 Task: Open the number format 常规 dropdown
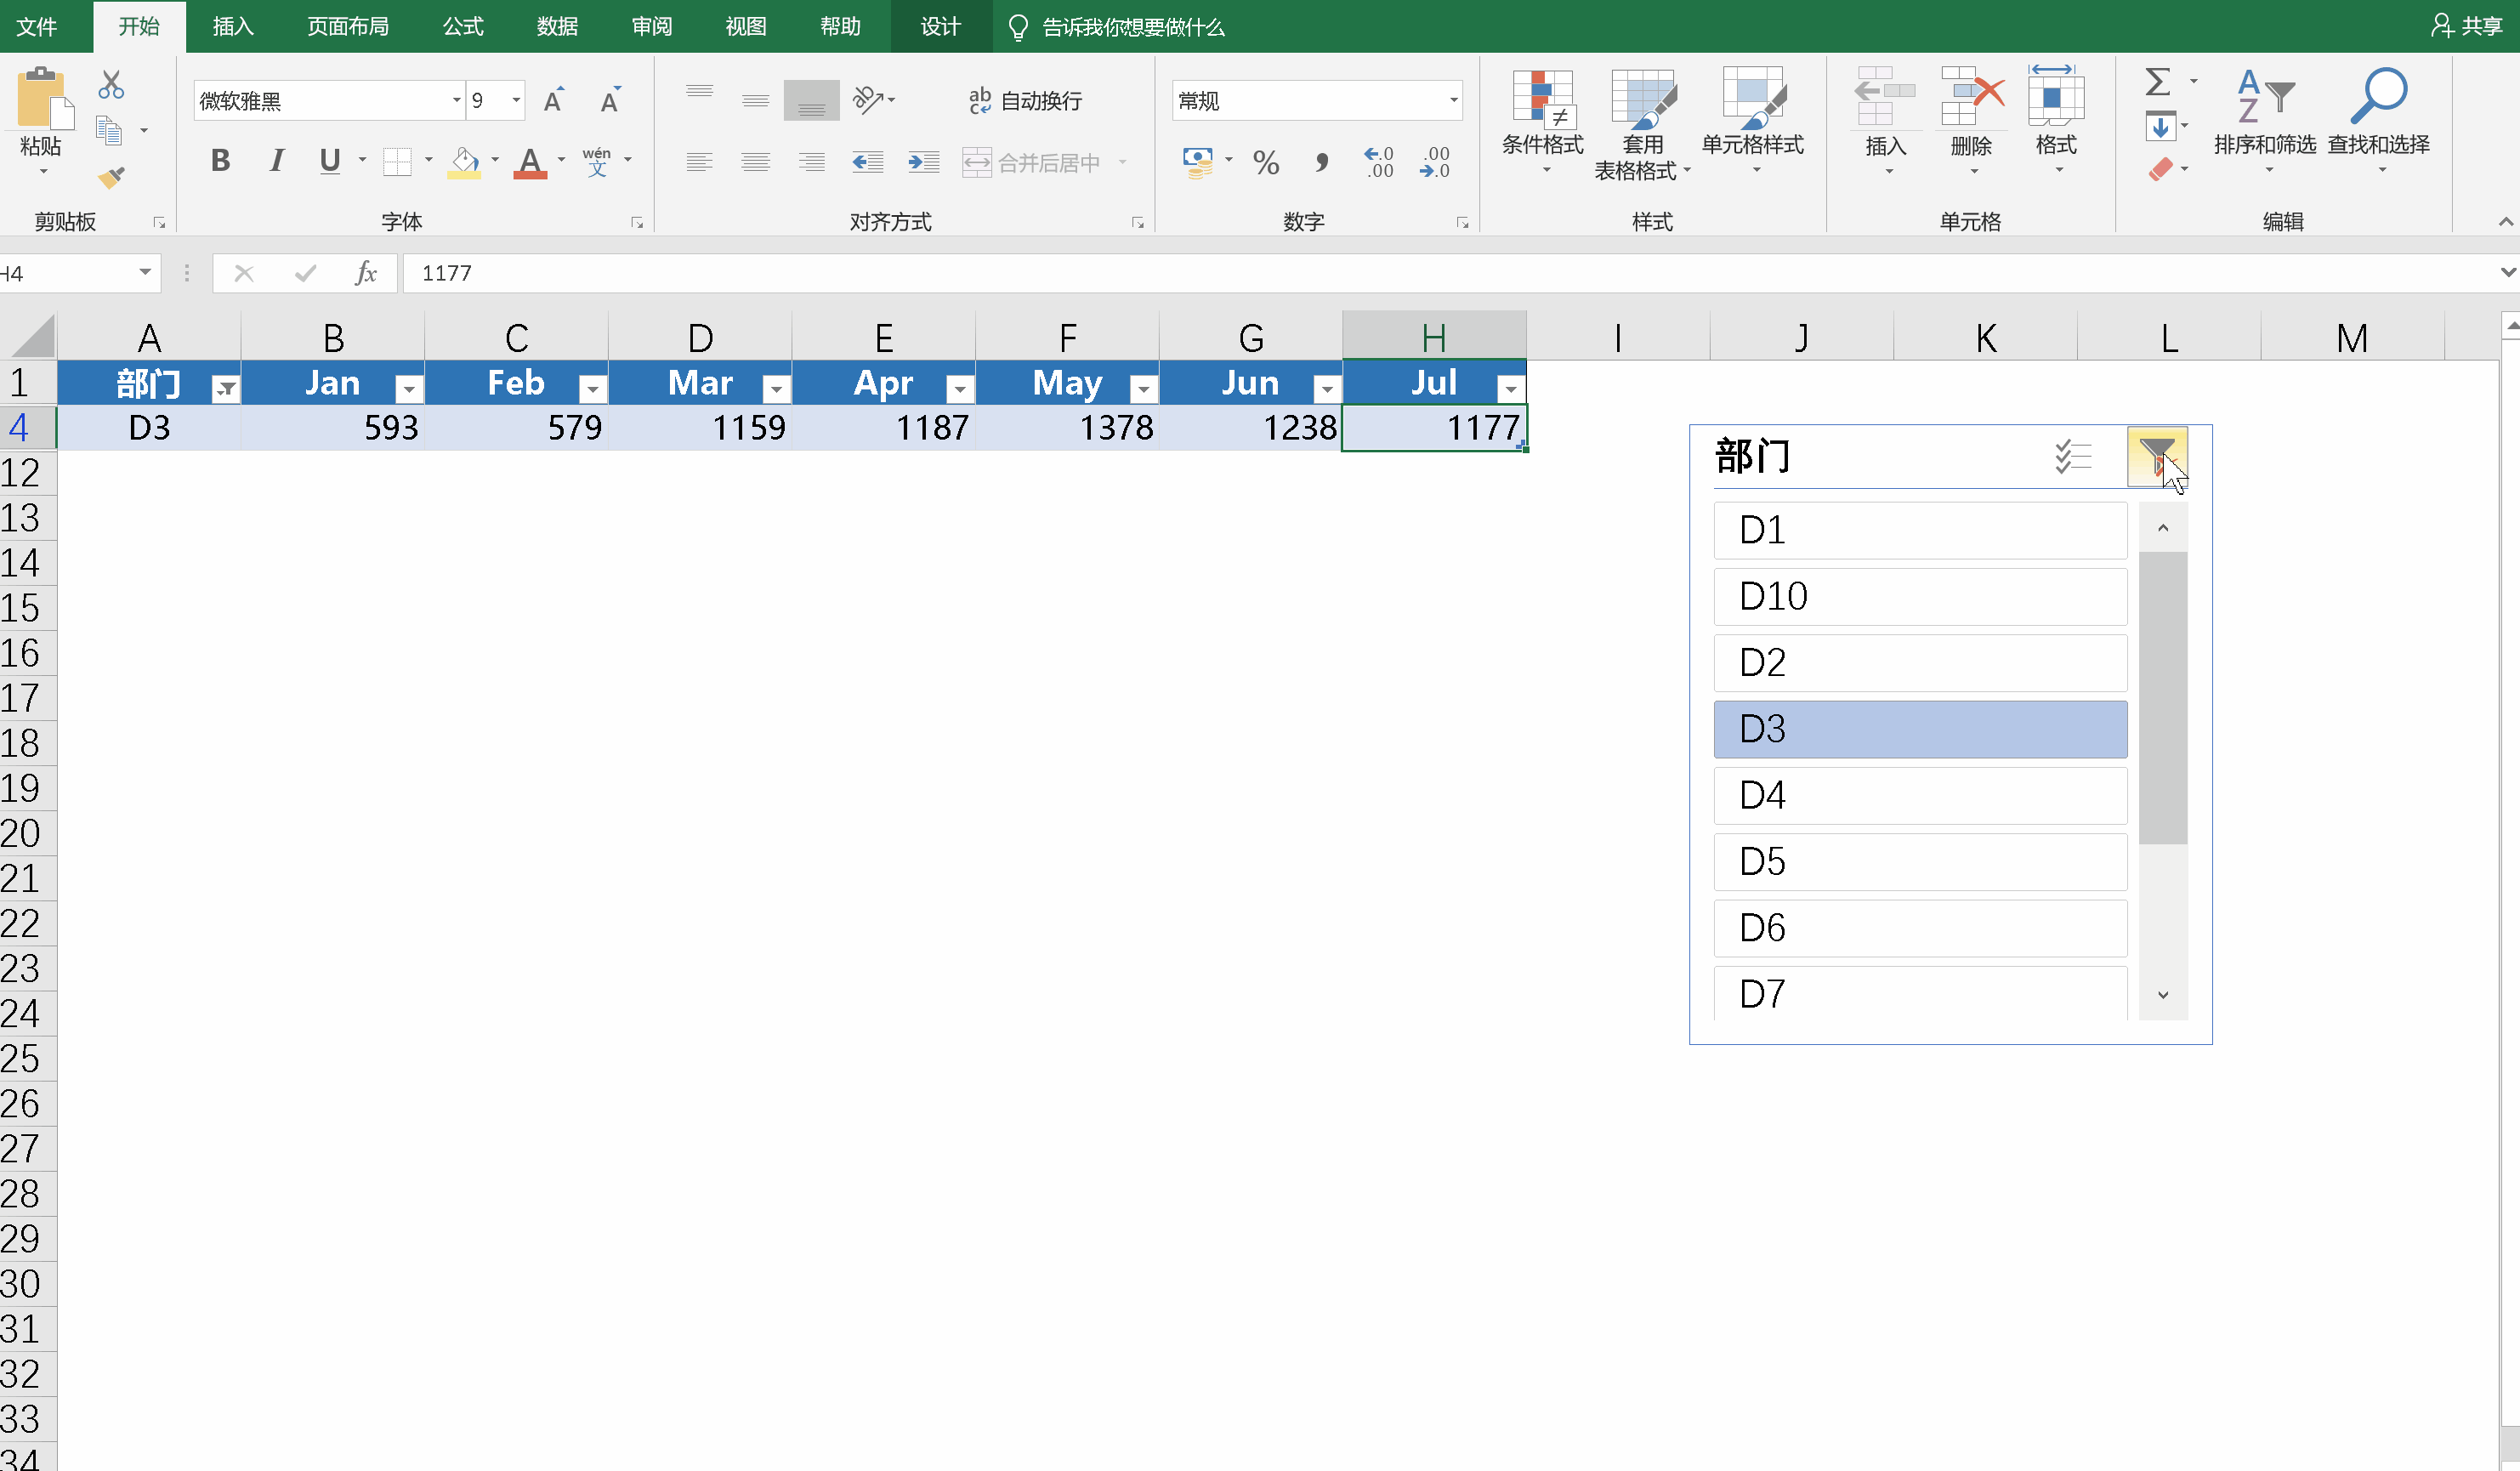pyautogui.click(x=1452, y=100)
